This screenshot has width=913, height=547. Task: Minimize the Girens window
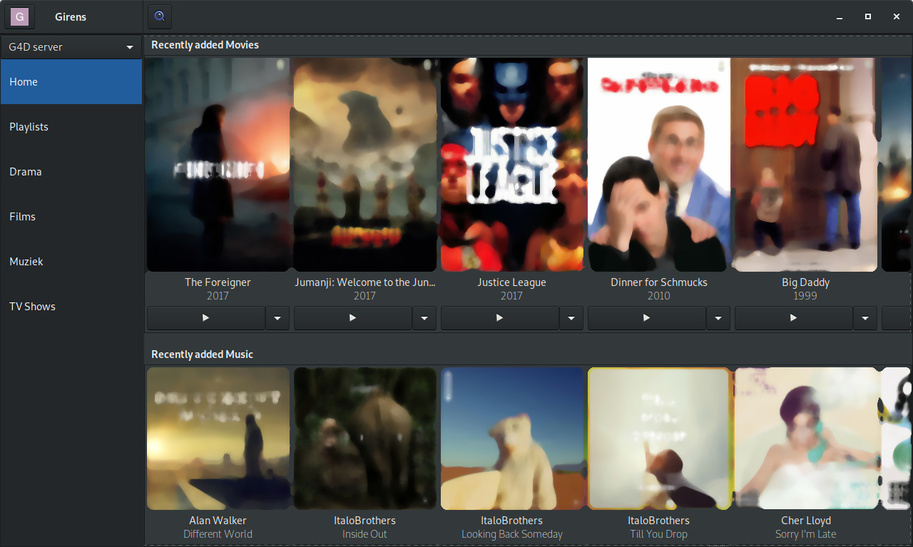(839, 17)
